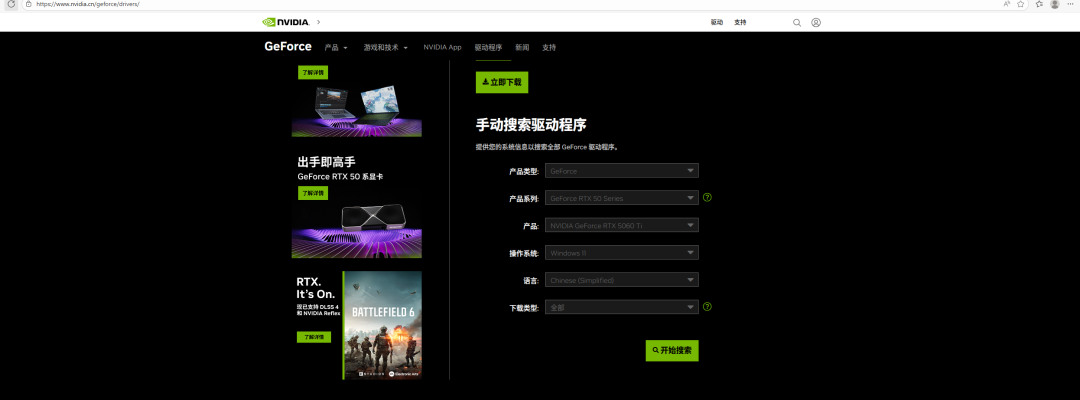The width and height of the screenshot is (1080, 400).
Task: Expand the 游戏和技术 navigation menu
Action: coord(386,48)
